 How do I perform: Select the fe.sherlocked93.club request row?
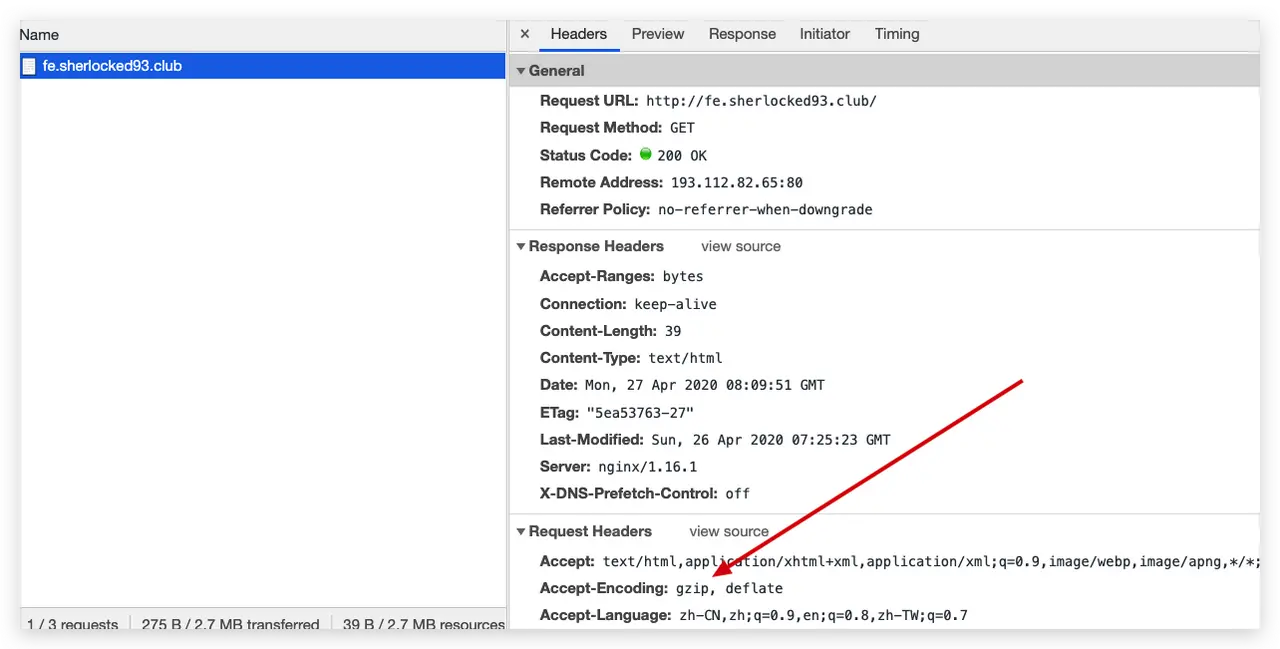point(263,66)
